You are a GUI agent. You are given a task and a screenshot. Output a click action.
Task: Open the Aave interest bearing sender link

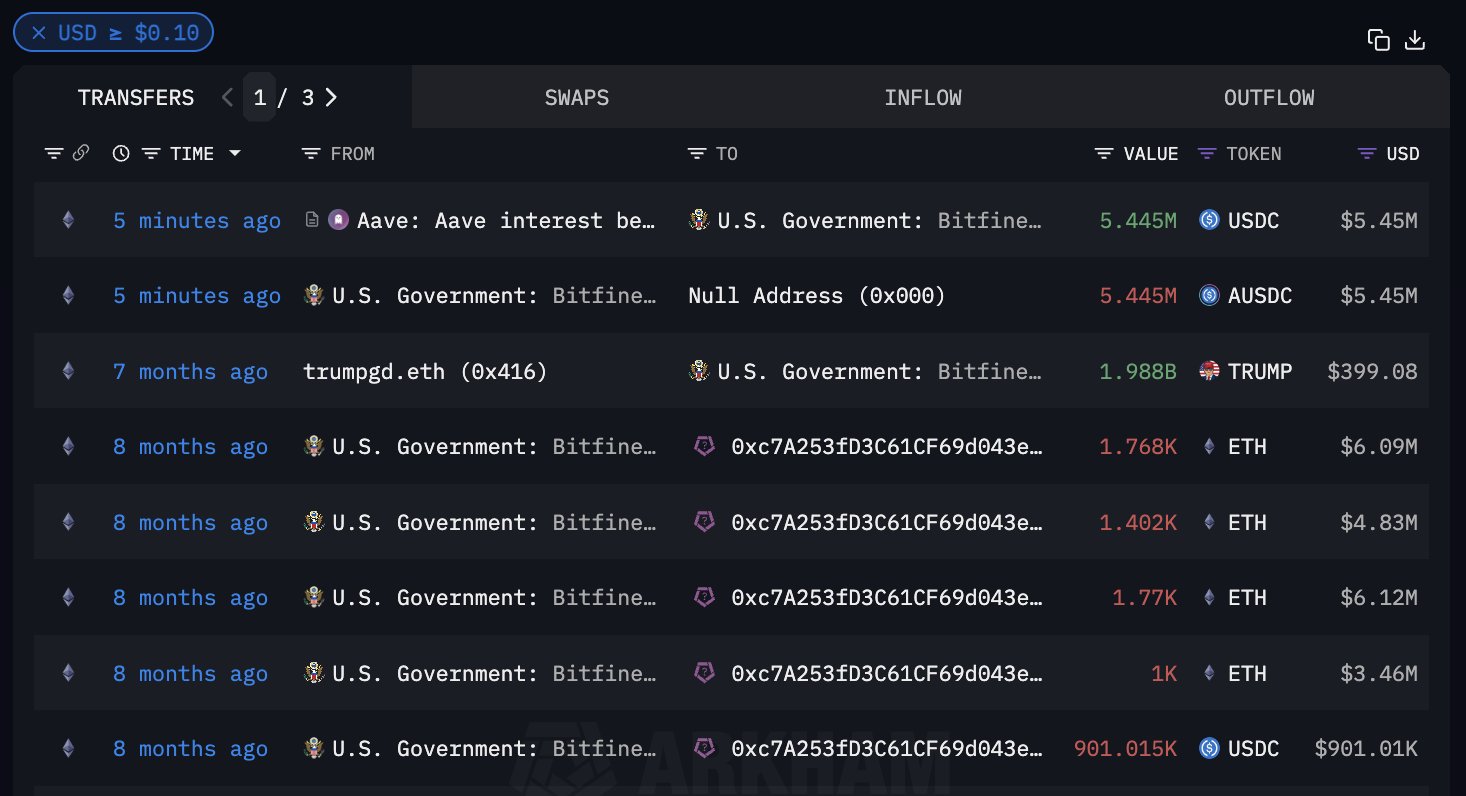[x=507, y=221]
